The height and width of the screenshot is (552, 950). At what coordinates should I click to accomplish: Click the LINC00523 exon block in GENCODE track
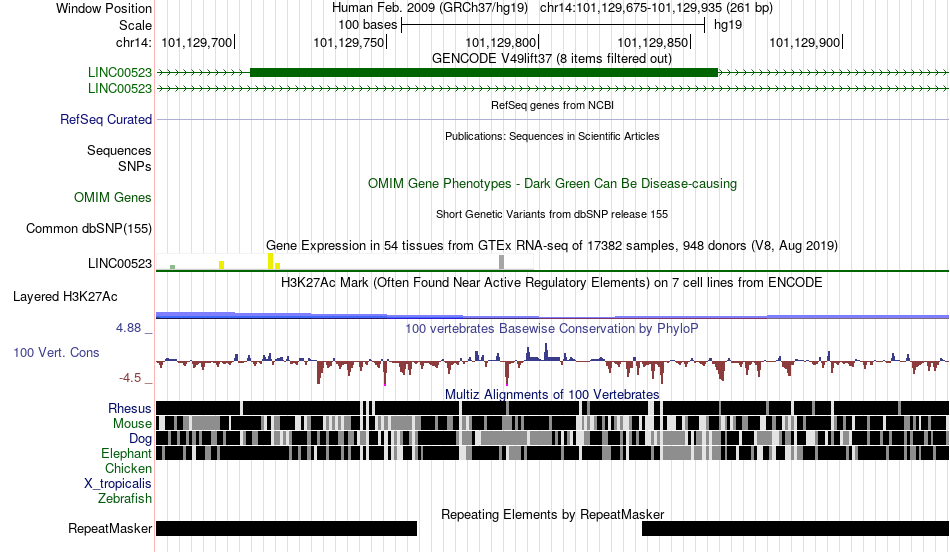[x=484, y=73]
